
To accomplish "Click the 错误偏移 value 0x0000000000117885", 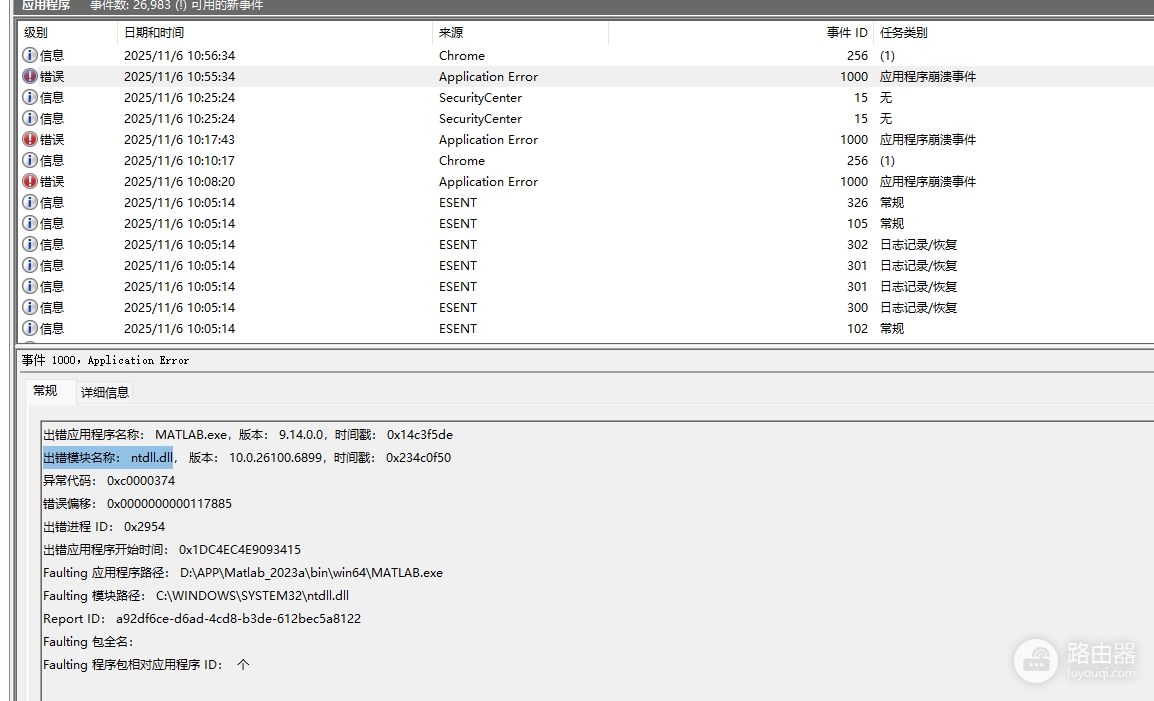I will (169, 504).
